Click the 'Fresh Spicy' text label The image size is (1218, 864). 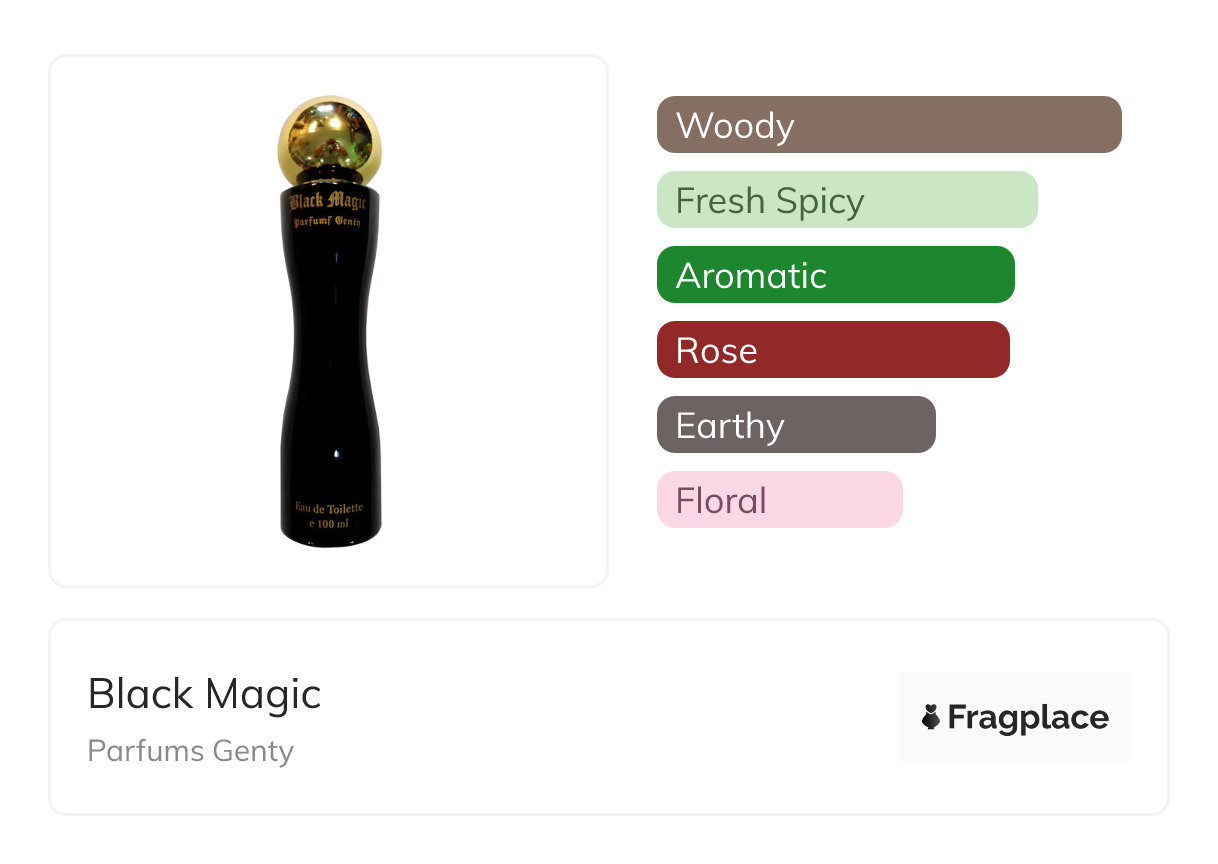click(x=770, y=201)
